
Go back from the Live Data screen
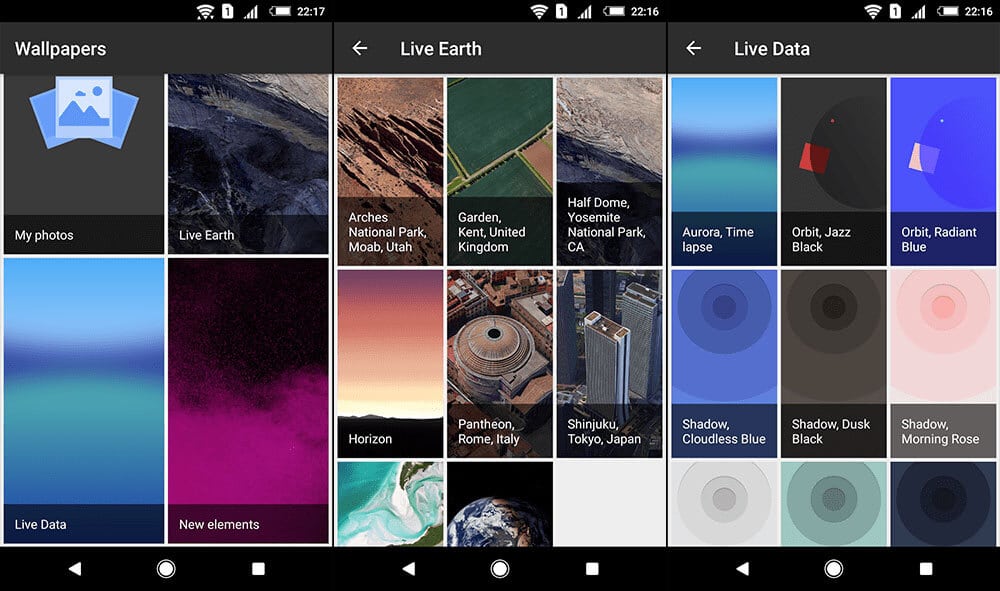point(693,48)
